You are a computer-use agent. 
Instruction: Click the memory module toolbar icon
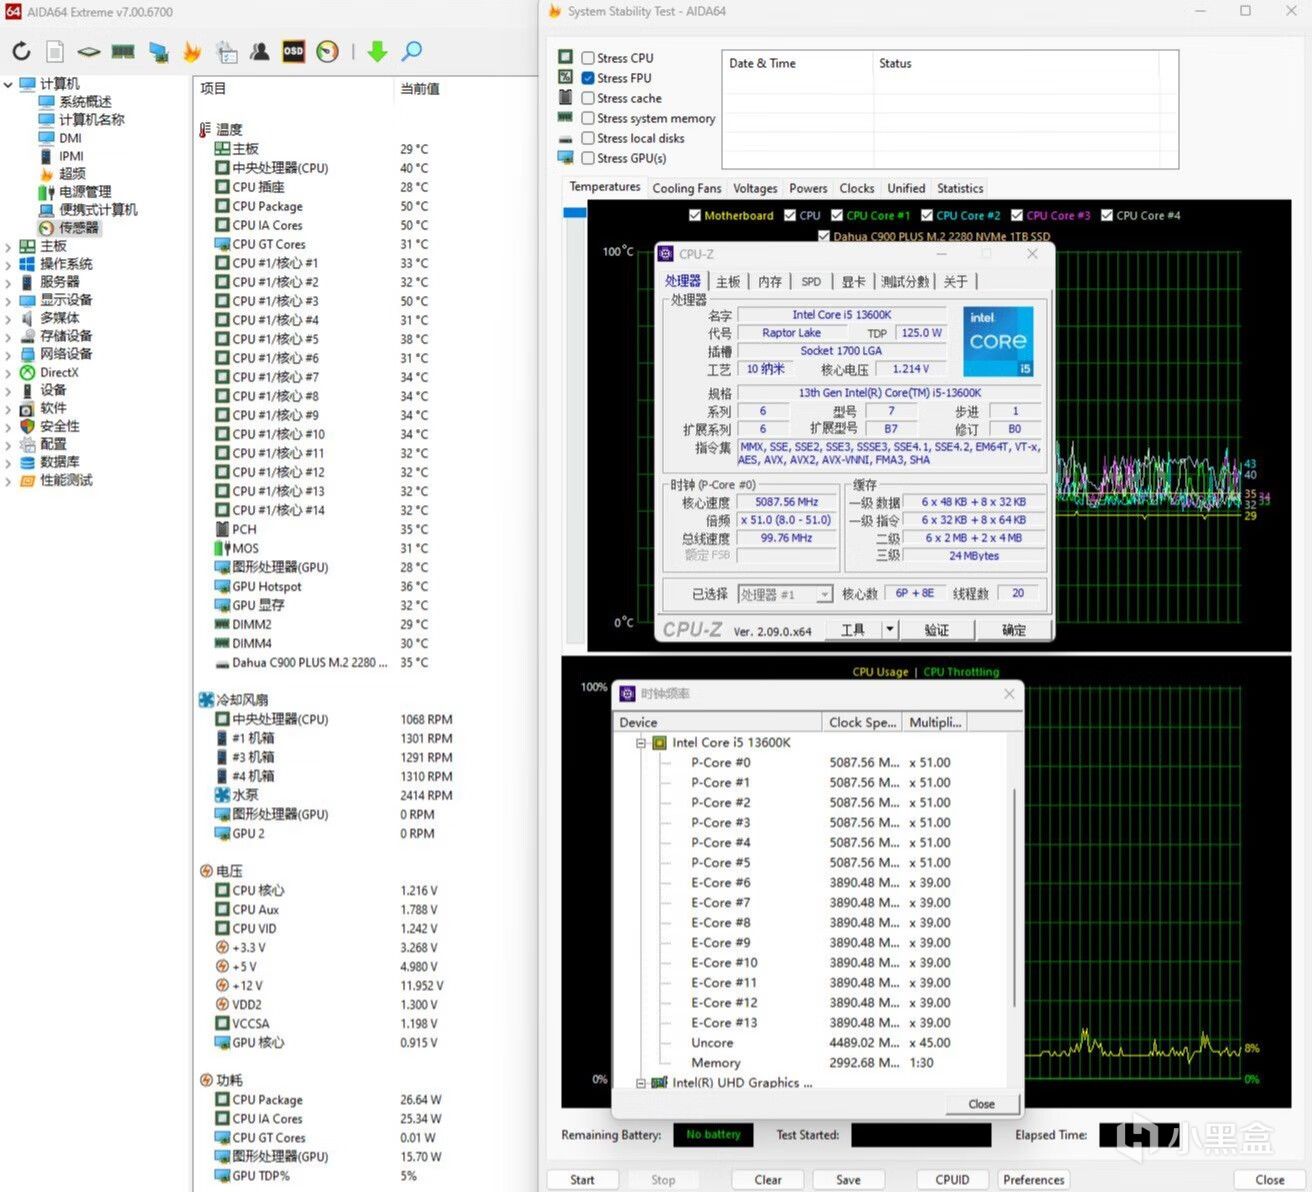(x=123, y=51)
